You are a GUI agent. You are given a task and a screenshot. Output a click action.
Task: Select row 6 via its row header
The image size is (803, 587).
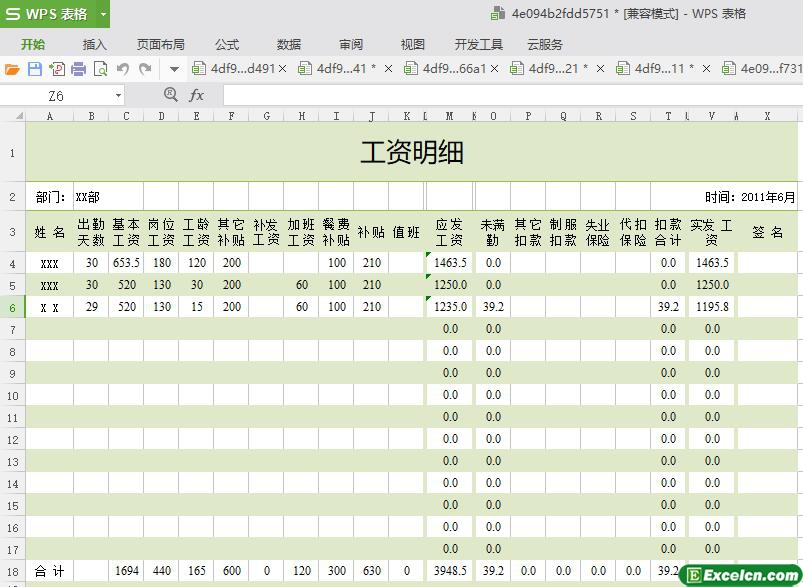click(12, 307)
